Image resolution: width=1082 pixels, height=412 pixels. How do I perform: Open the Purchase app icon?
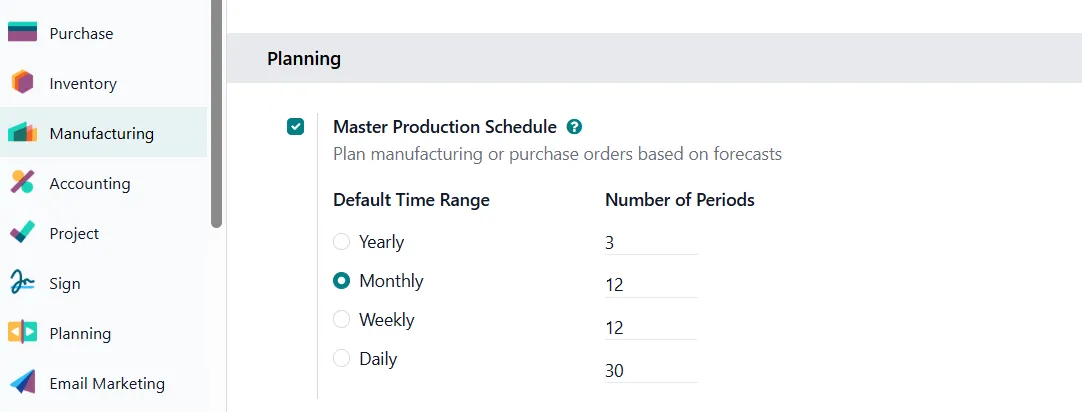(x=22, y=32)
